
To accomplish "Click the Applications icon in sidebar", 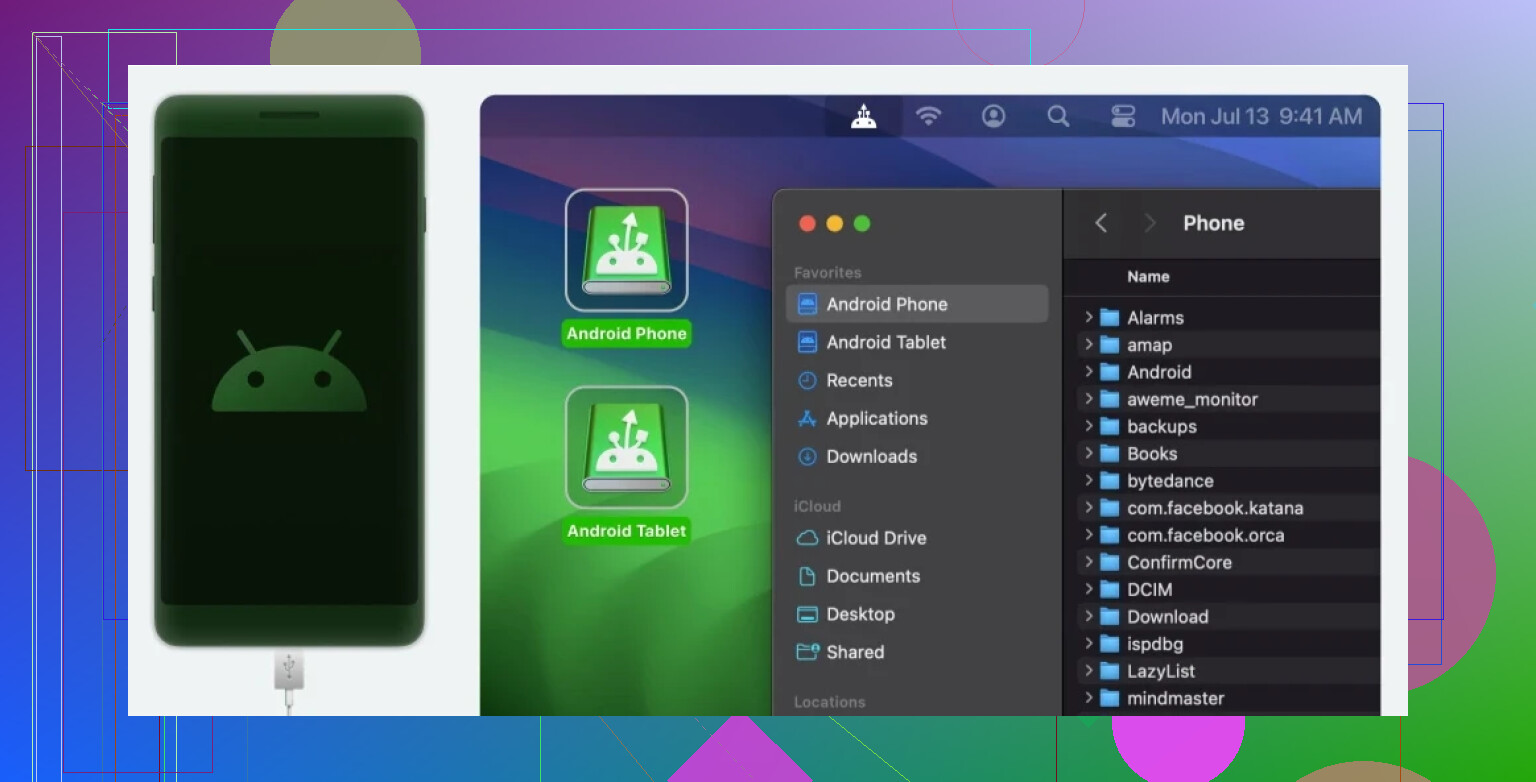I will point(807,418).
